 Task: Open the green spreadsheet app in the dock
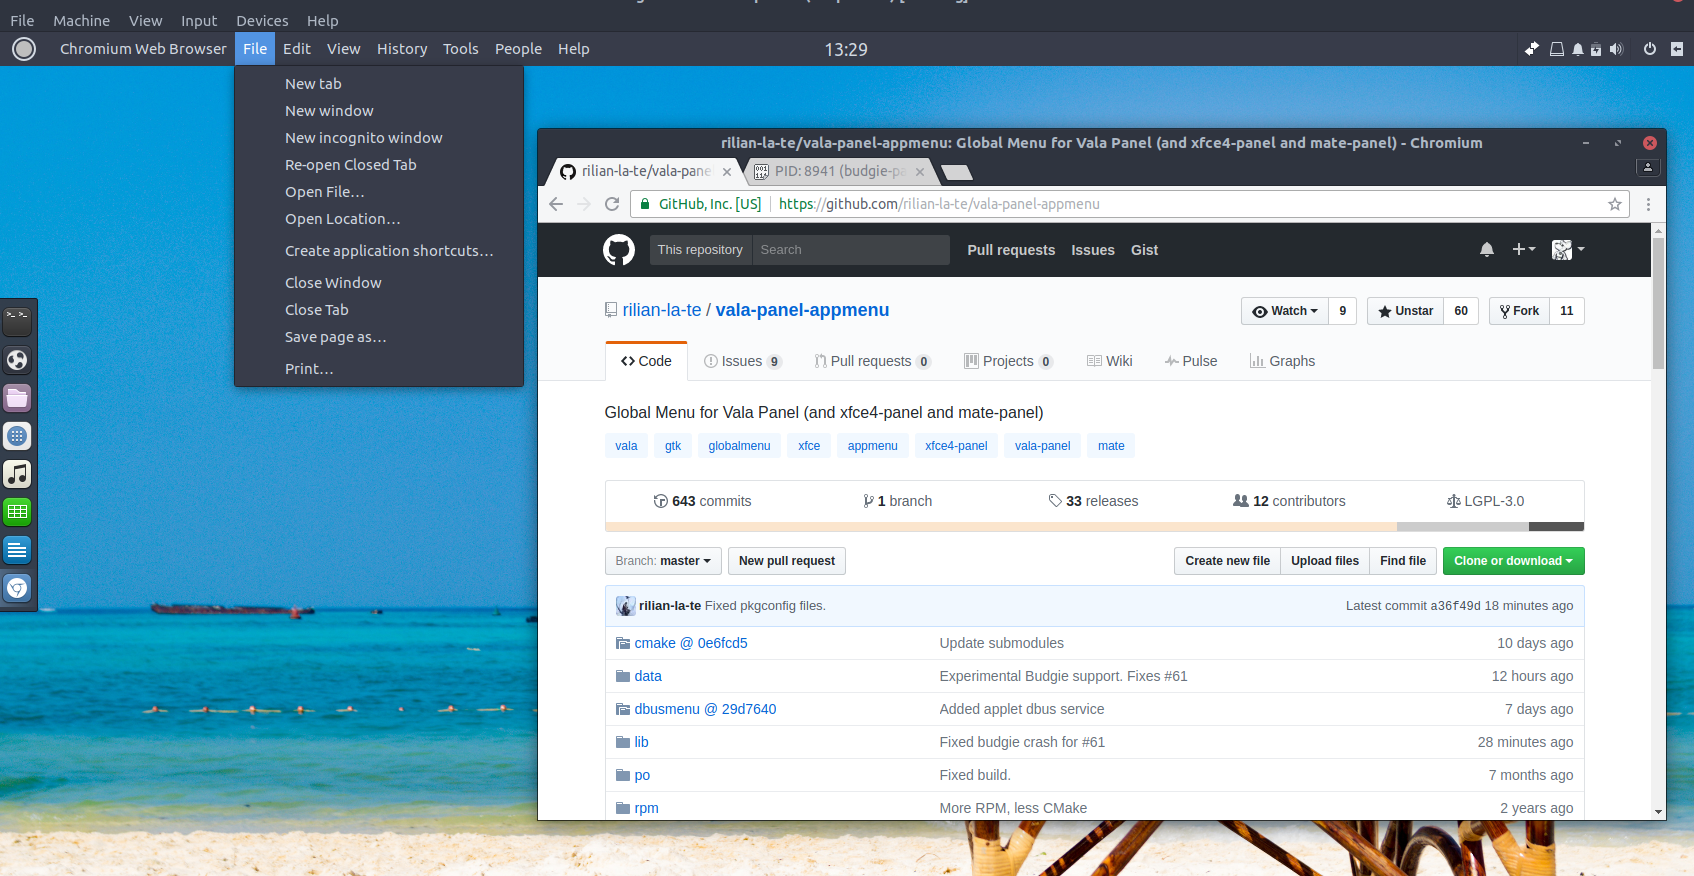coord(17,512)
